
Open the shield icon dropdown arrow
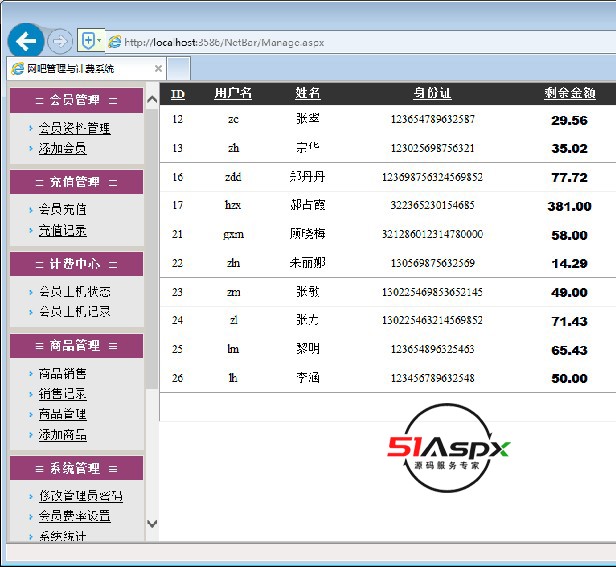pyautogui.click(x=99, y=41)
